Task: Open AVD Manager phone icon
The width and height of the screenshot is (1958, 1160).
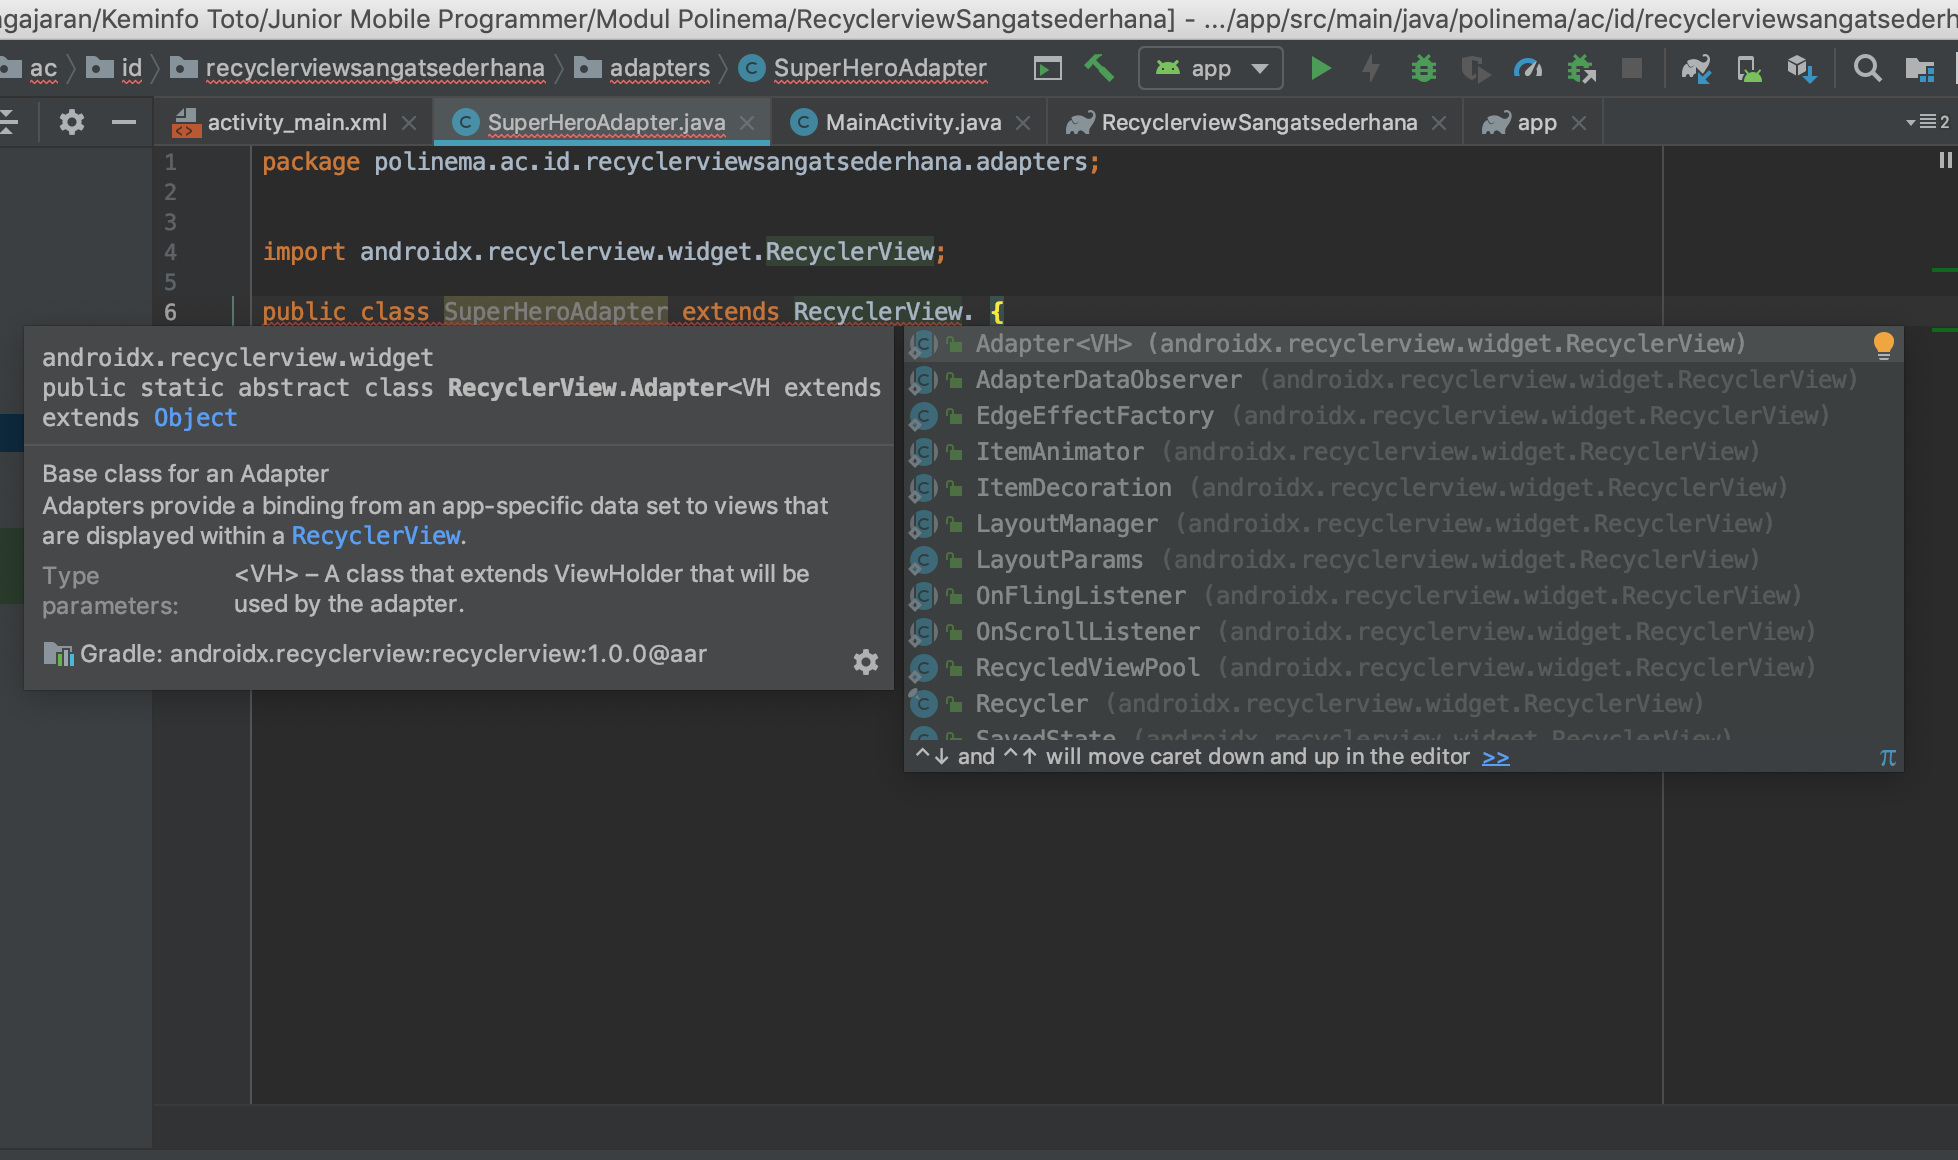Action: pyautogui.click(x=1749, y=68)
